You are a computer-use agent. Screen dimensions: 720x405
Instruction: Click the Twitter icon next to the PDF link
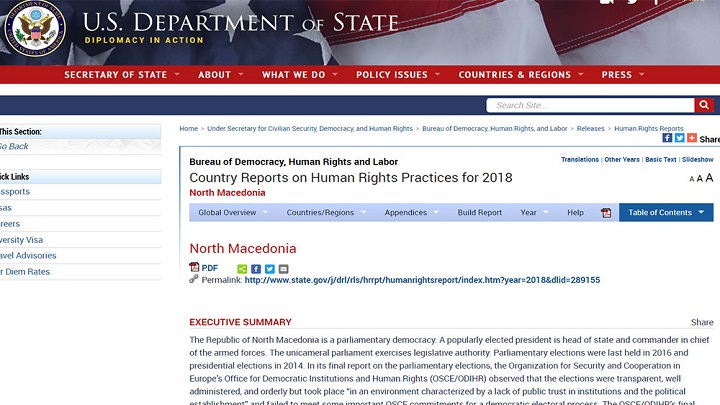click(x=270, y=269)
